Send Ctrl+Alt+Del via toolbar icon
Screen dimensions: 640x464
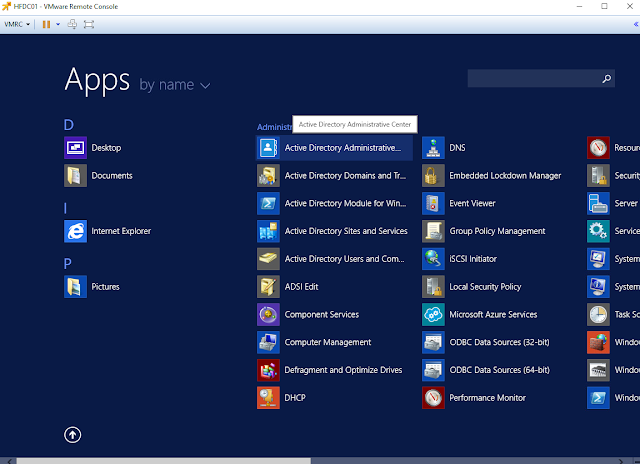(x=72, y=24)
